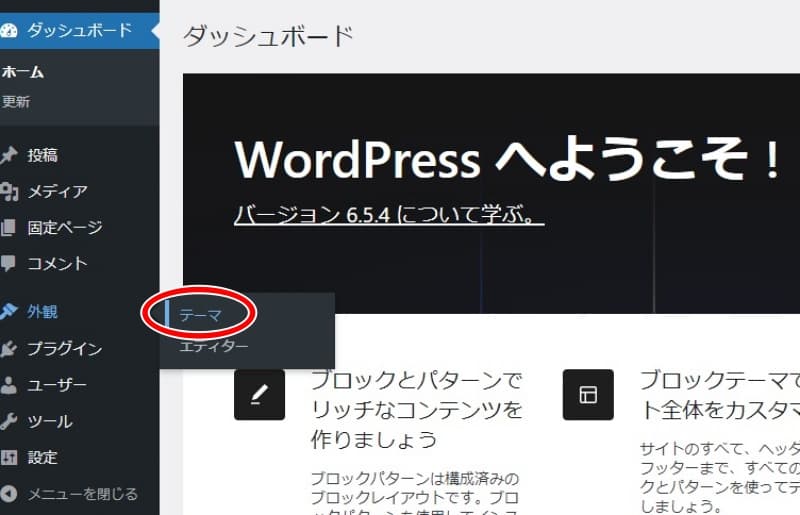Click the user icon beside ユーザー

pos(8,385)
